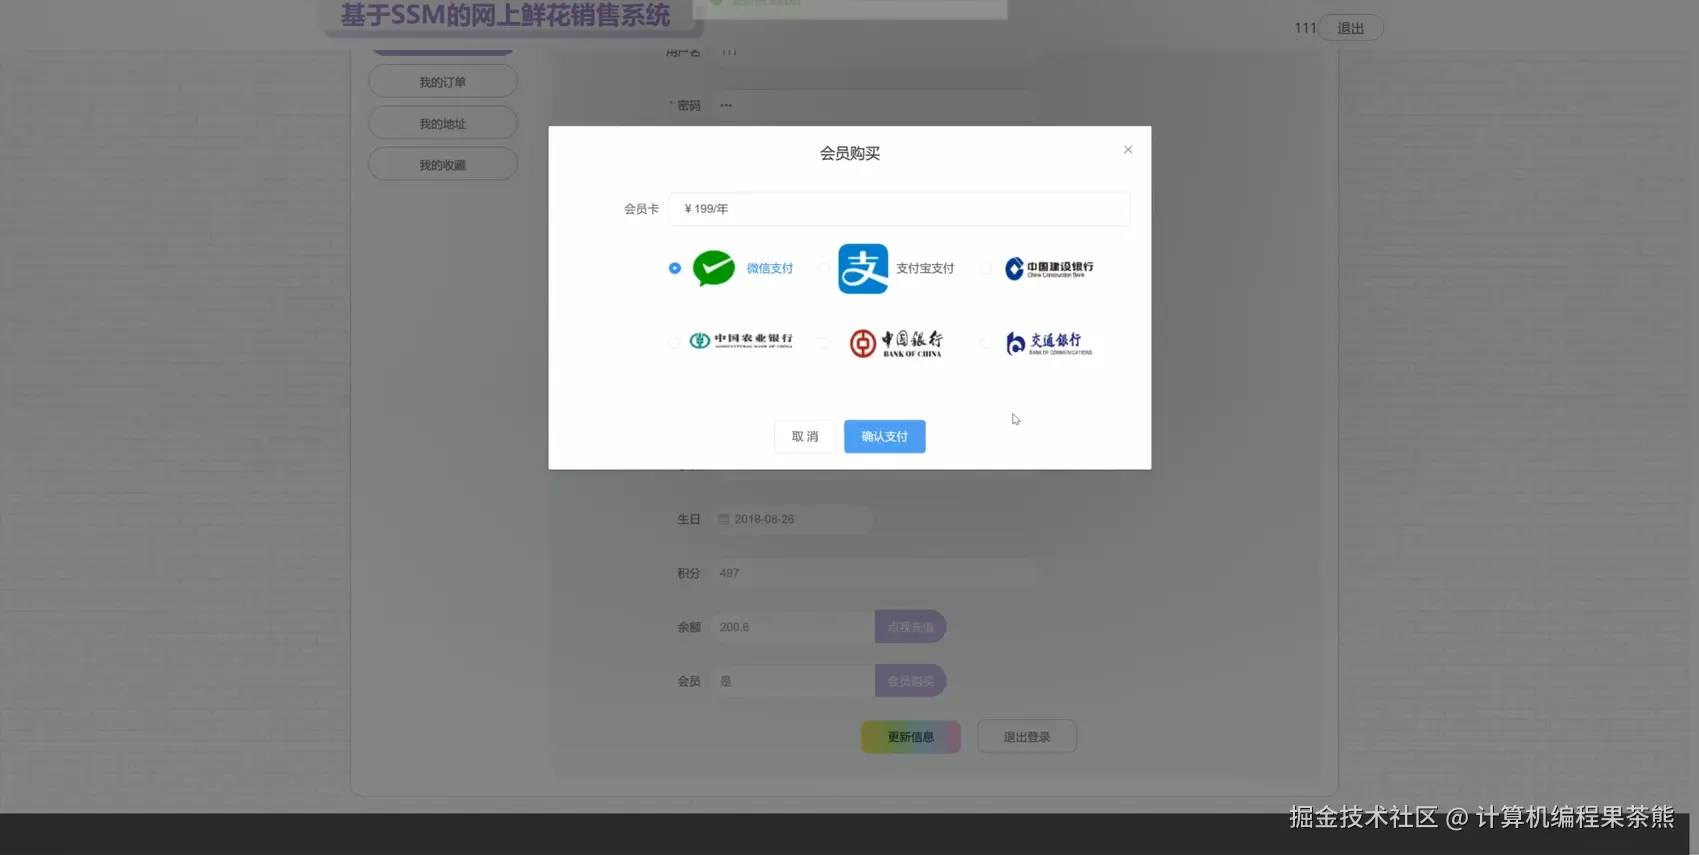The width and height of the screenshot is (1699, 855).
Task: Pick Agricultural Bank of China radio option
Action: point(674,342)
